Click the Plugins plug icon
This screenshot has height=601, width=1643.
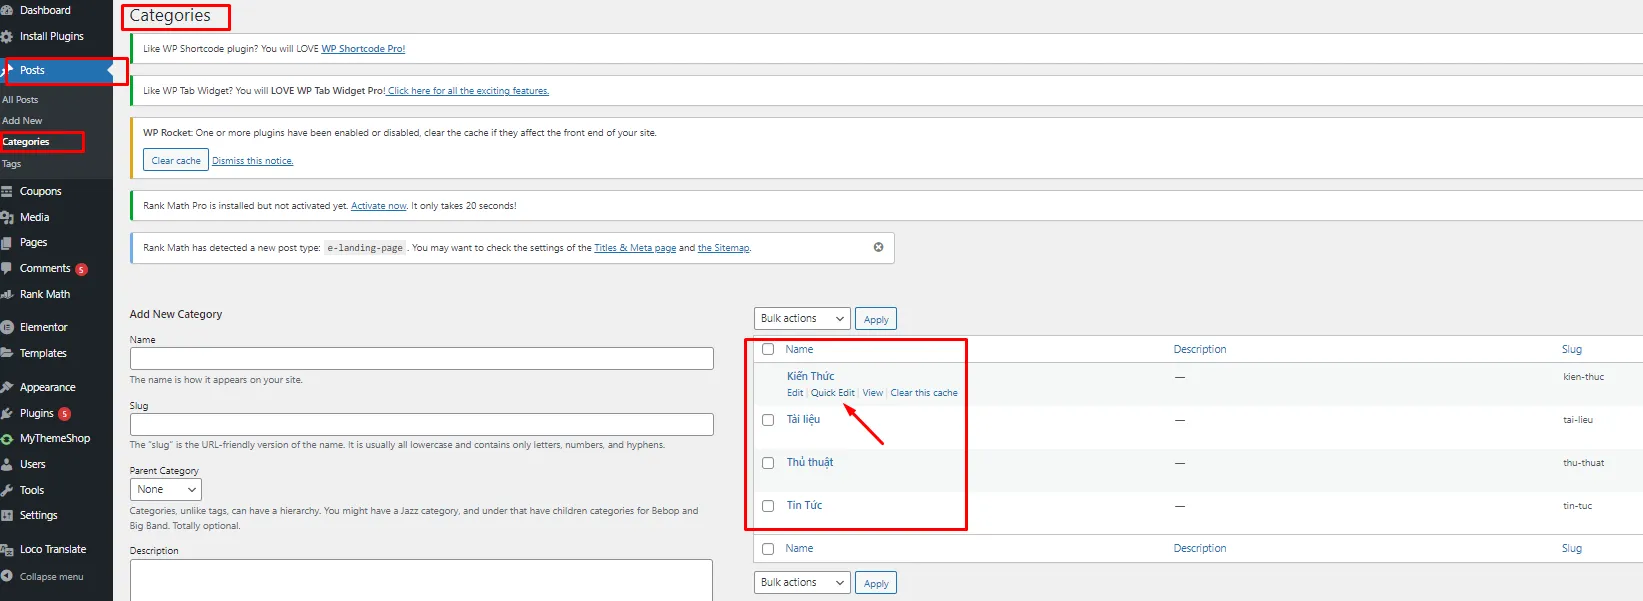(x=6, y=413)
